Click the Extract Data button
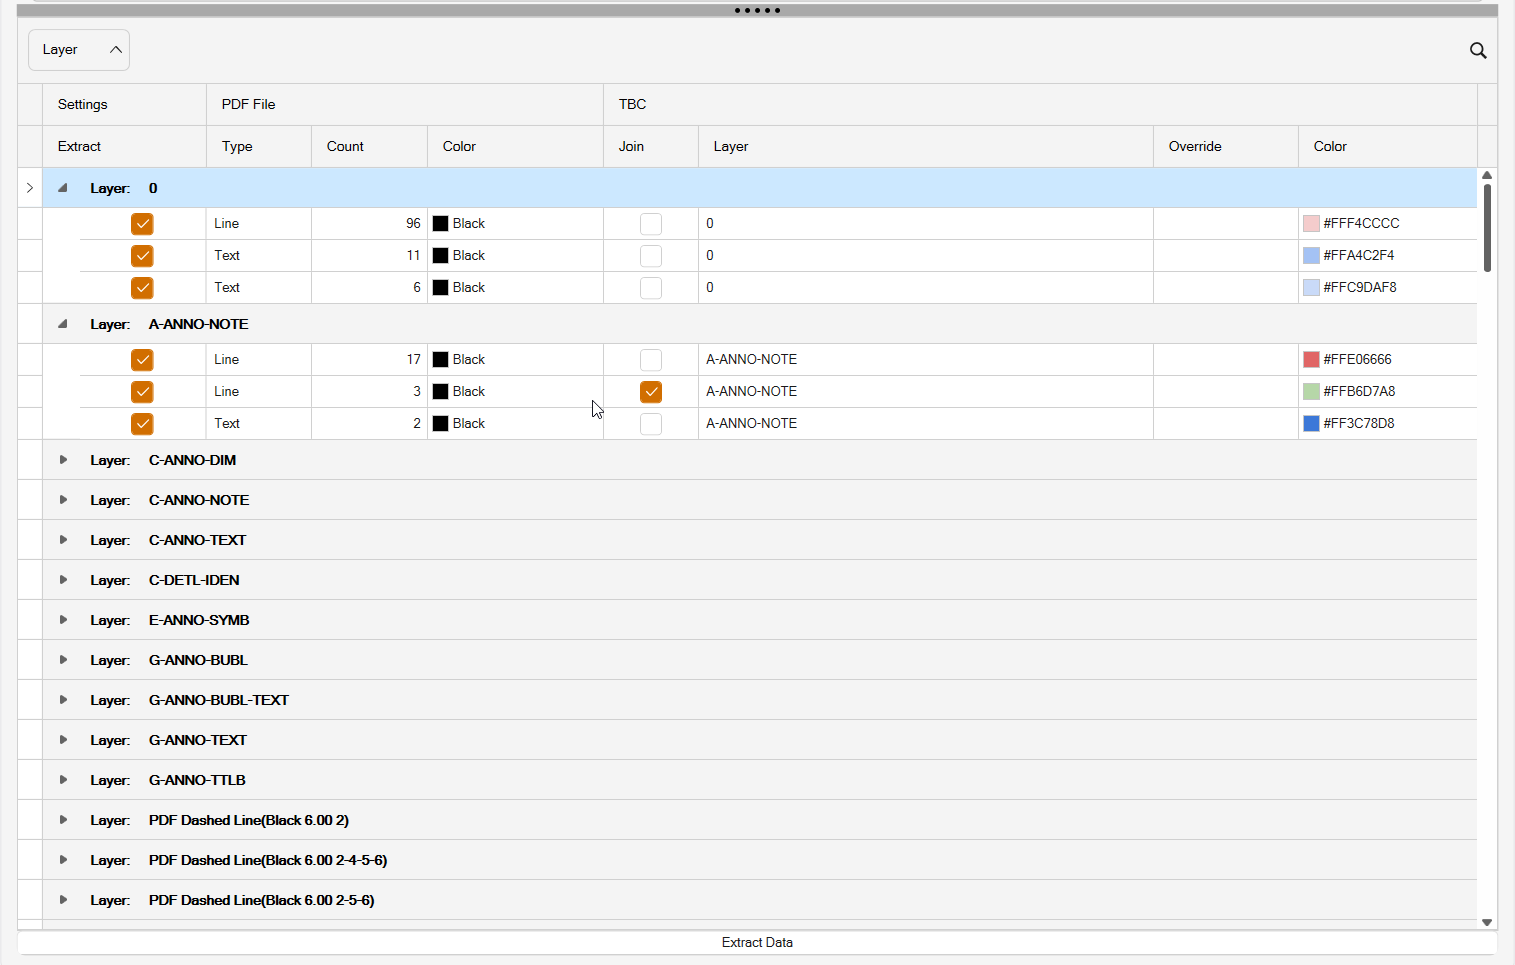 point(757,942)
